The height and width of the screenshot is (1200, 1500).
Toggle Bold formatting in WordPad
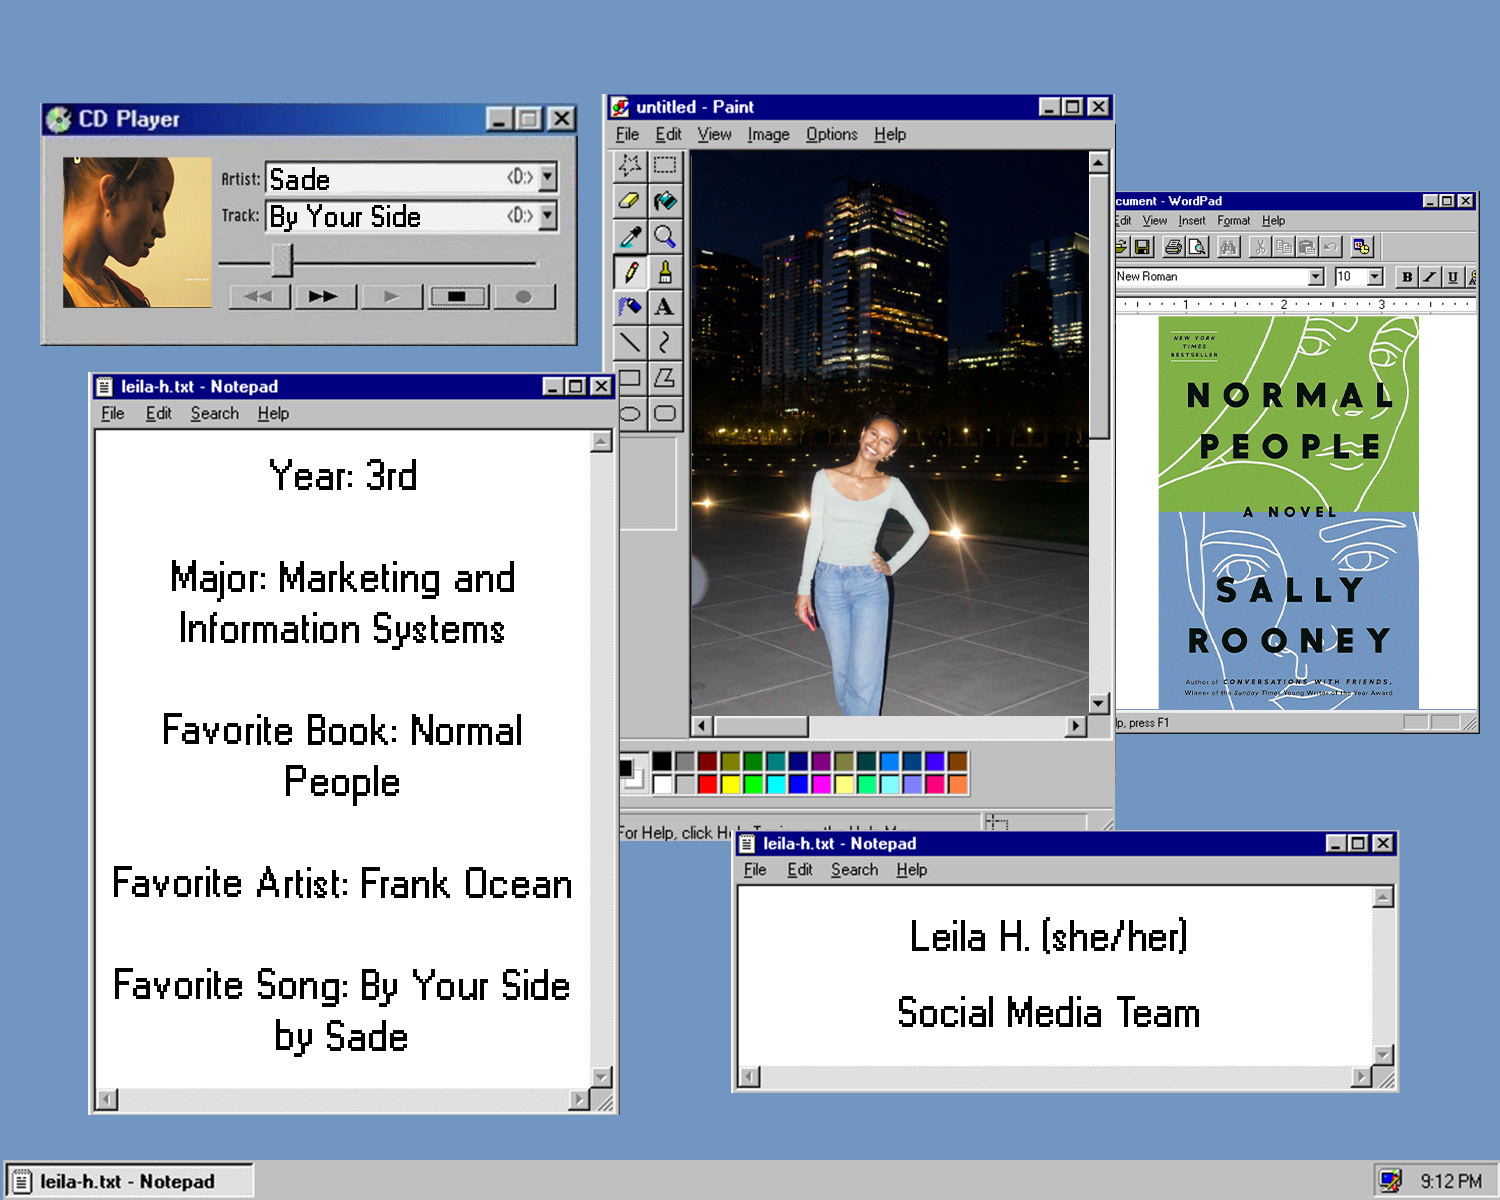[1407, 277]
